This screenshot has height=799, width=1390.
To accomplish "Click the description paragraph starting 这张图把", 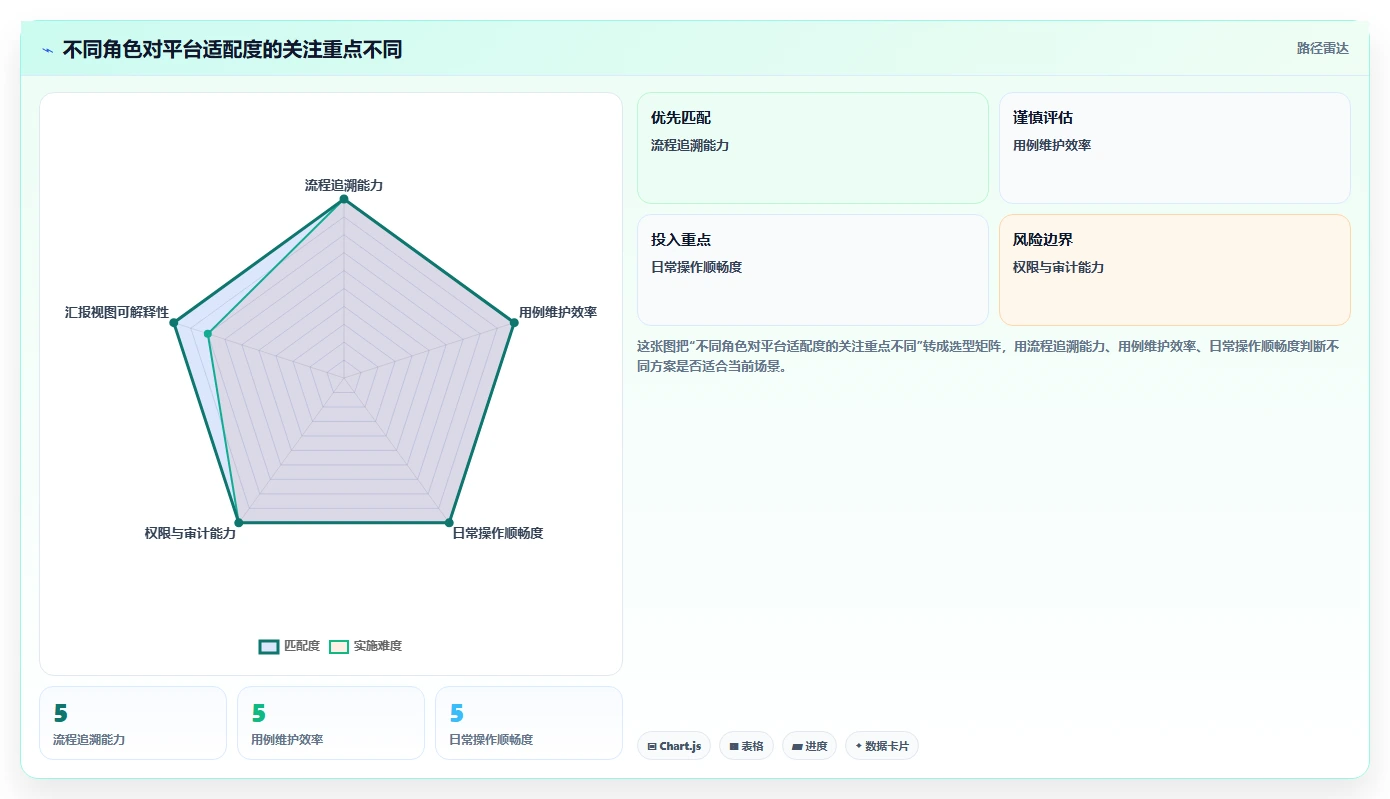I will [988, 356].
